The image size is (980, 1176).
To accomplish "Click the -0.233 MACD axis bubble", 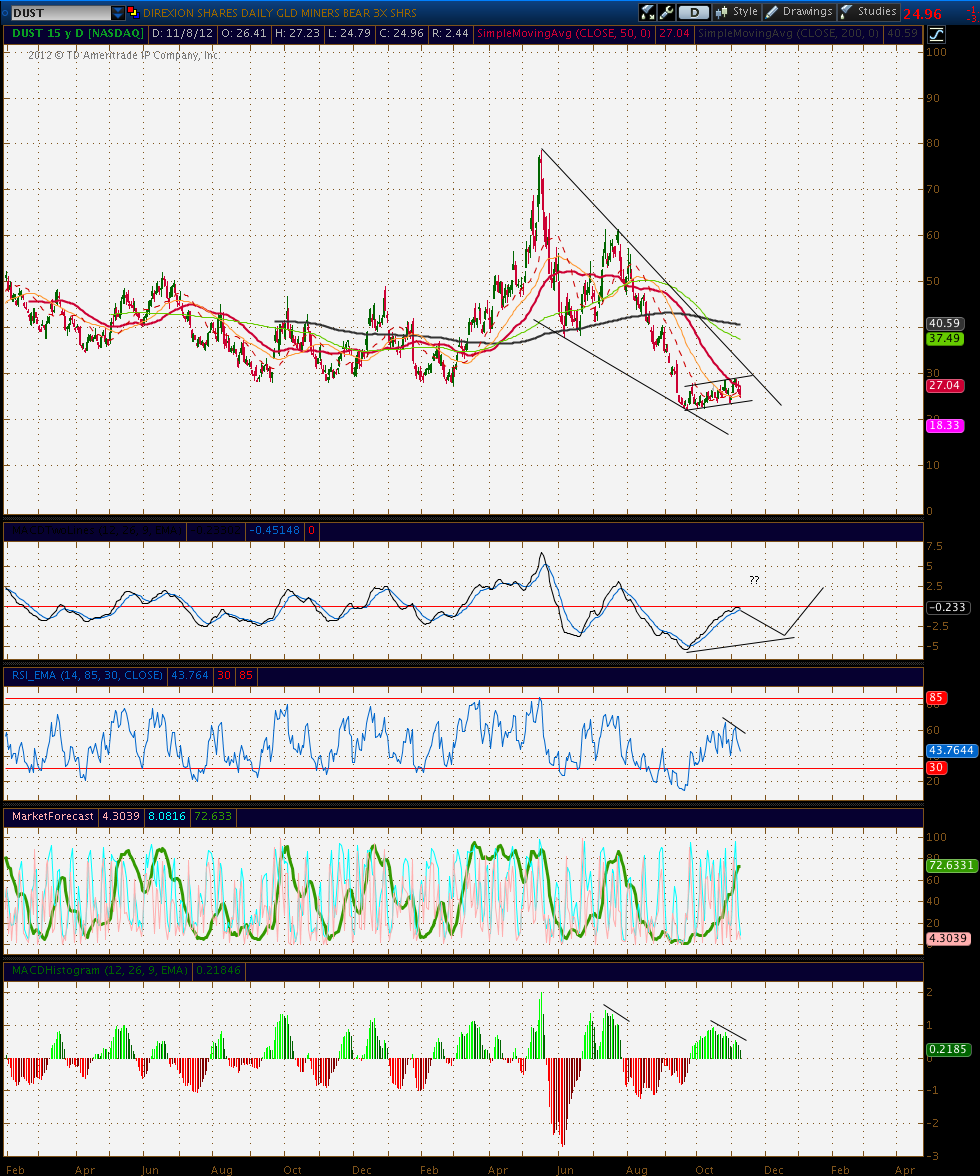I will [x=947, y=608].
